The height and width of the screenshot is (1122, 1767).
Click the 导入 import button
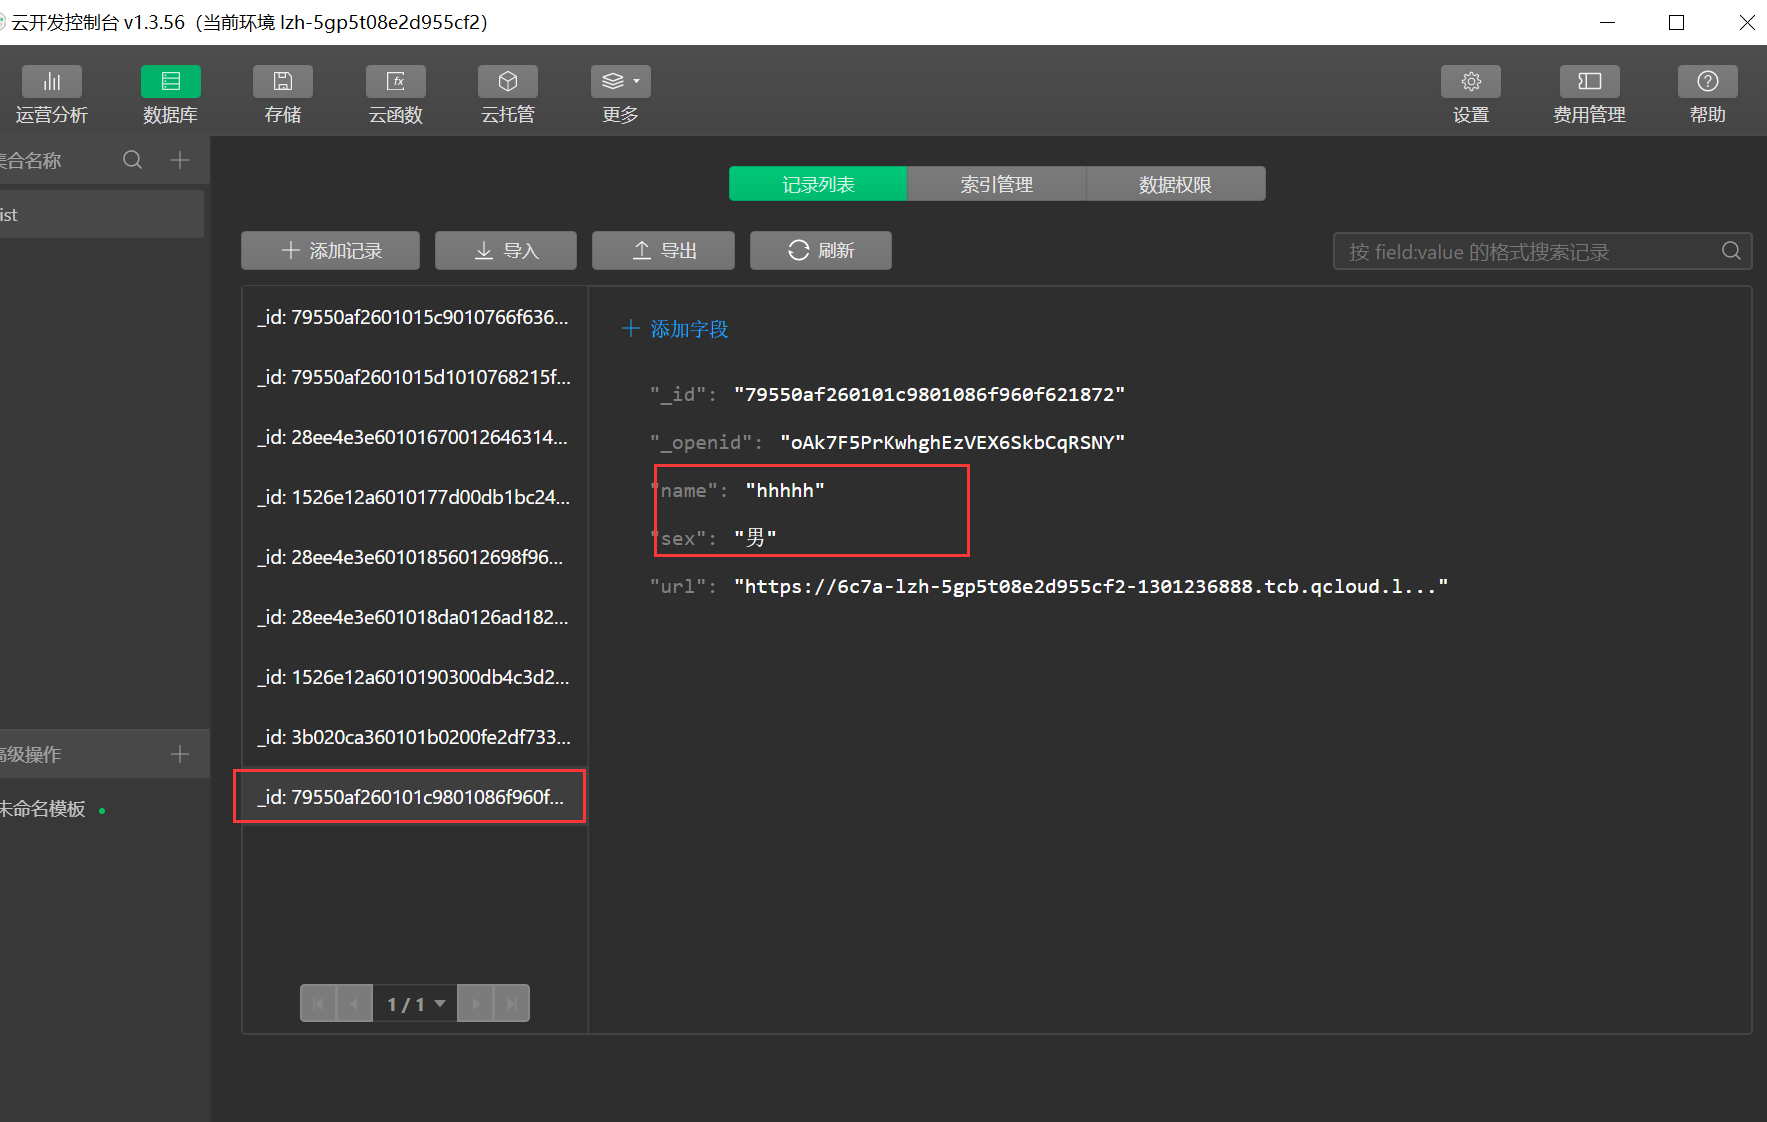(x=506, y=251)
